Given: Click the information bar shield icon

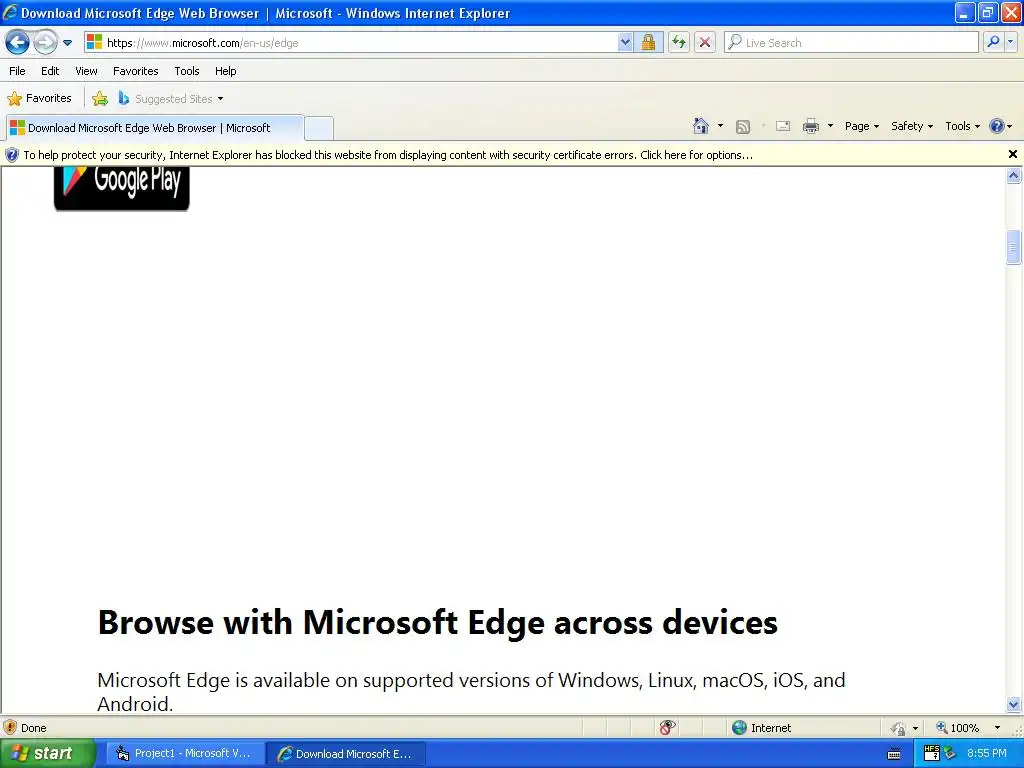Looking at the screenshot, I should coord(12,155).
